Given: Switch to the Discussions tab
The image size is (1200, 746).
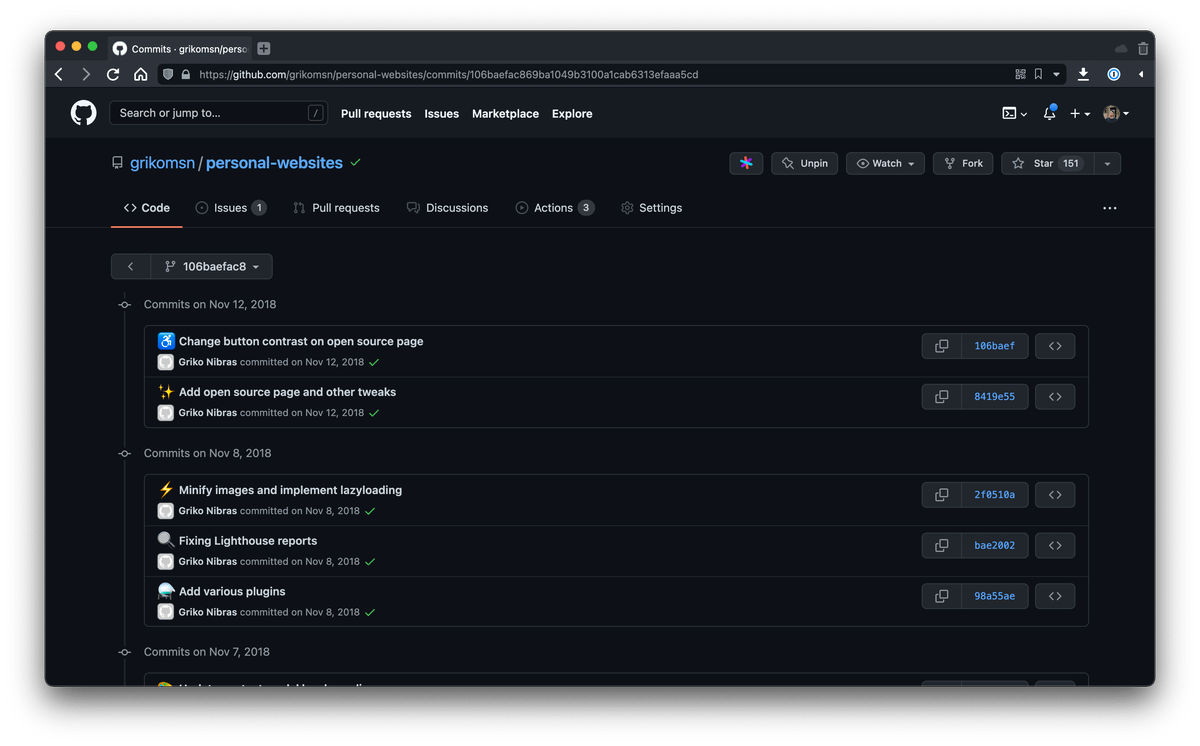Looking at the screenshot, I should coord(447,208).
